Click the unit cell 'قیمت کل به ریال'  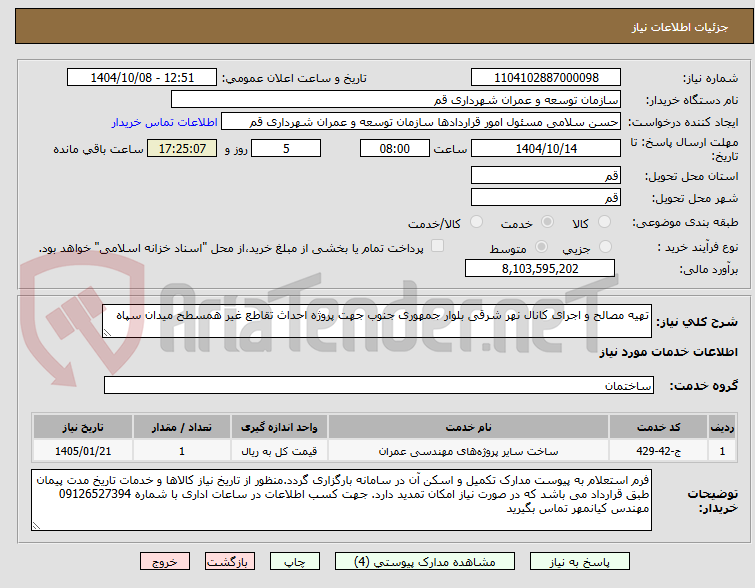(x=279, y=451)
